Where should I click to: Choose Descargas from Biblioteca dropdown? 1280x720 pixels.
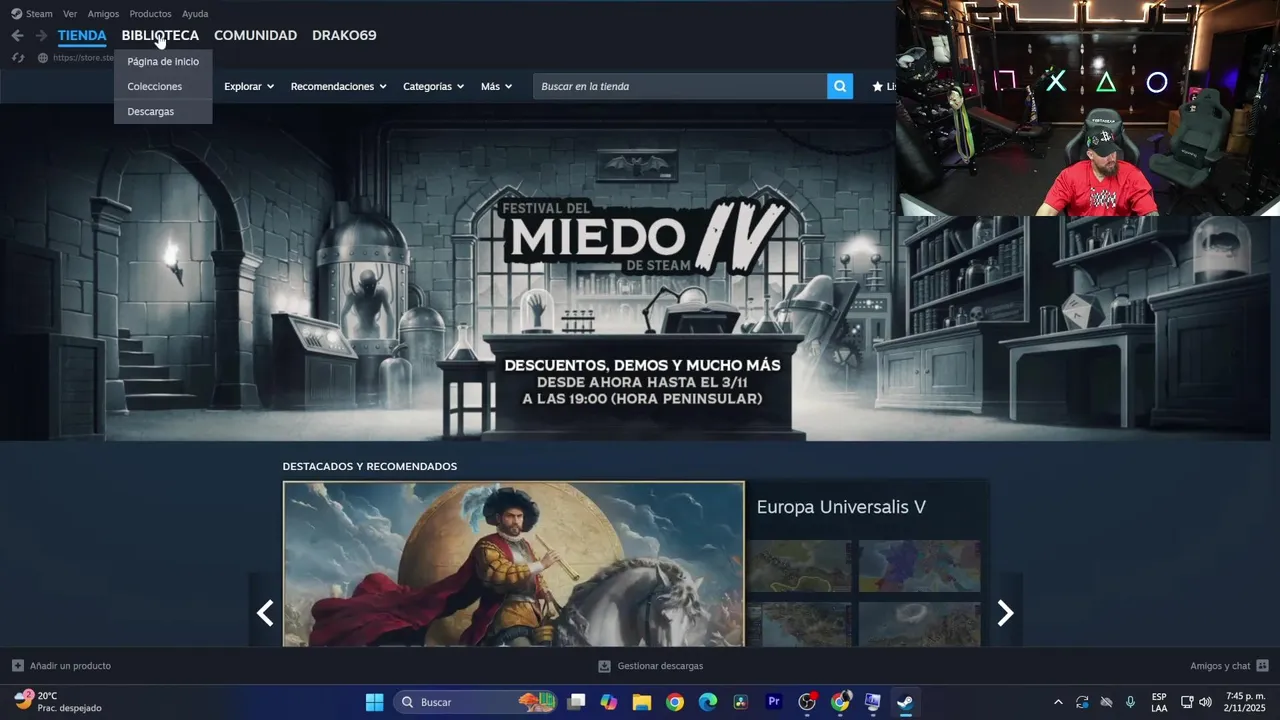click(163, 111)
